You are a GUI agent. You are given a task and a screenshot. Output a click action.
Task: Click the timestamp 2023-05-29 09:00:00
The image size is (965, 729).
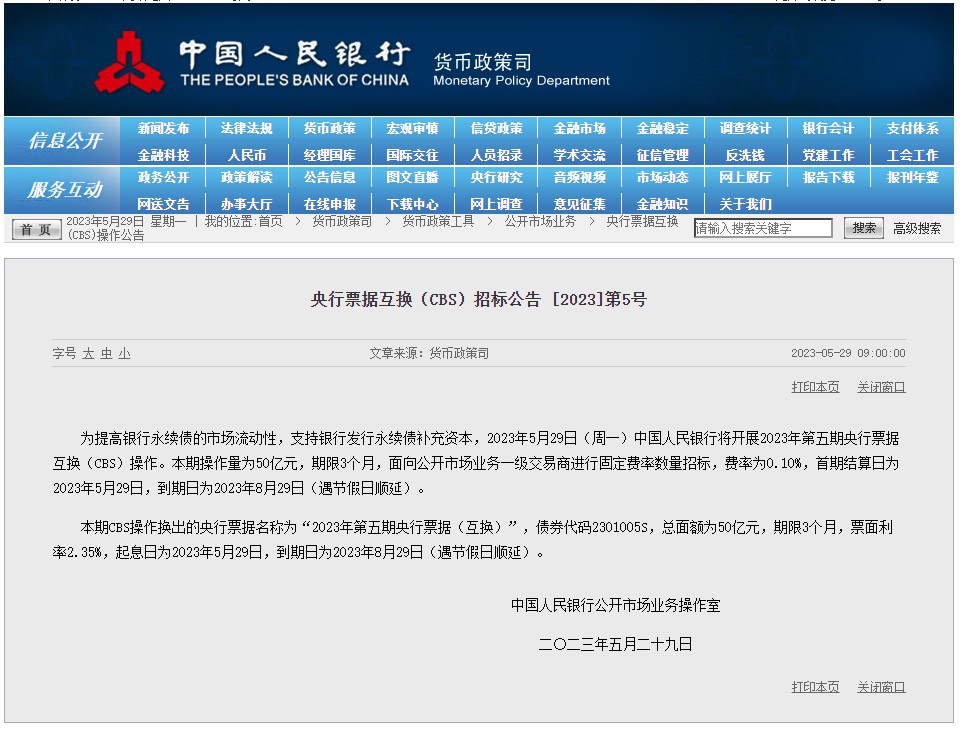point(848,354)
